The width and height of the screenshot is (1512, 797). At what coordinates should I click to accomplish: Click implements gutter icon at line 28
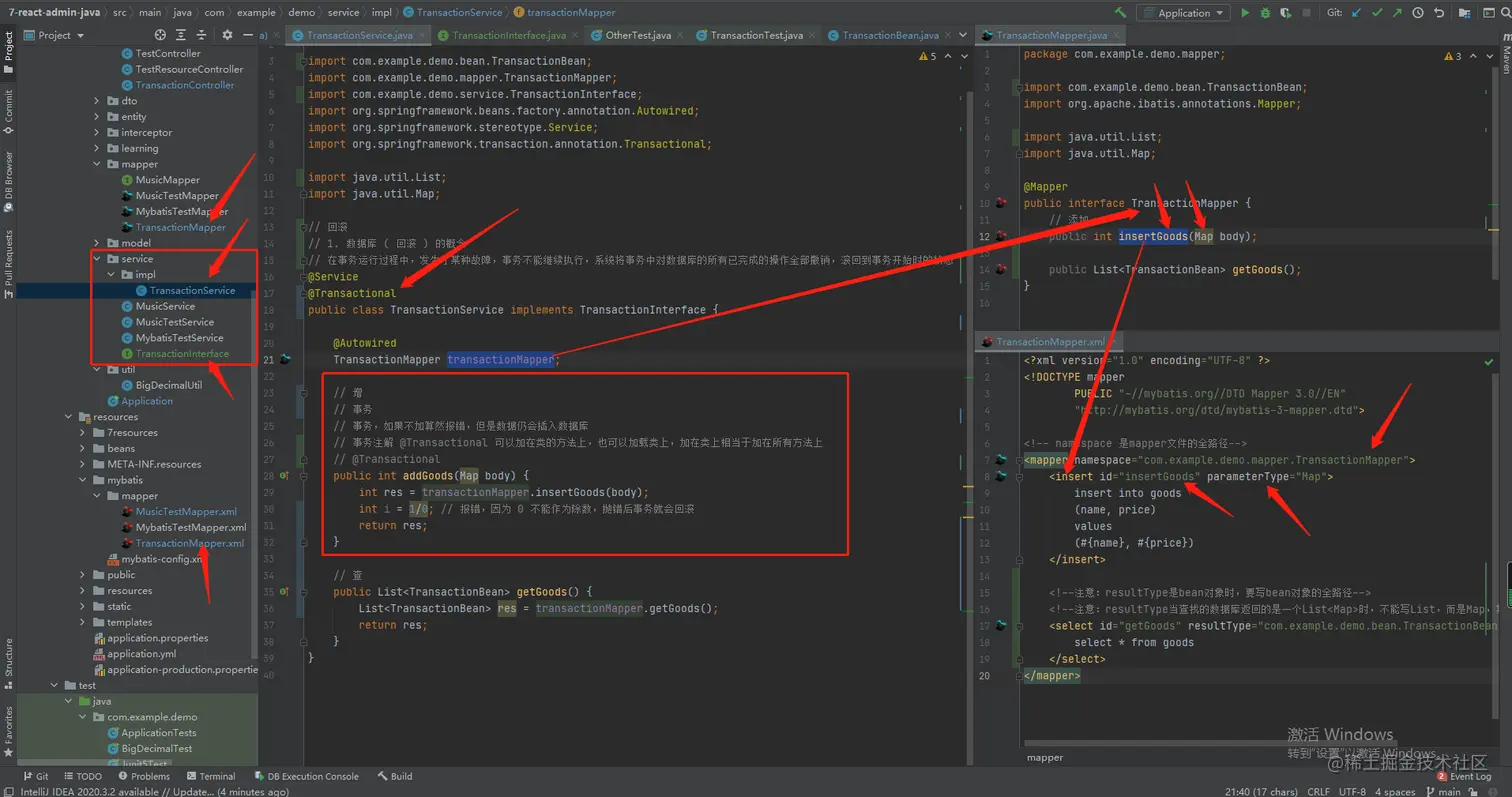285,476
